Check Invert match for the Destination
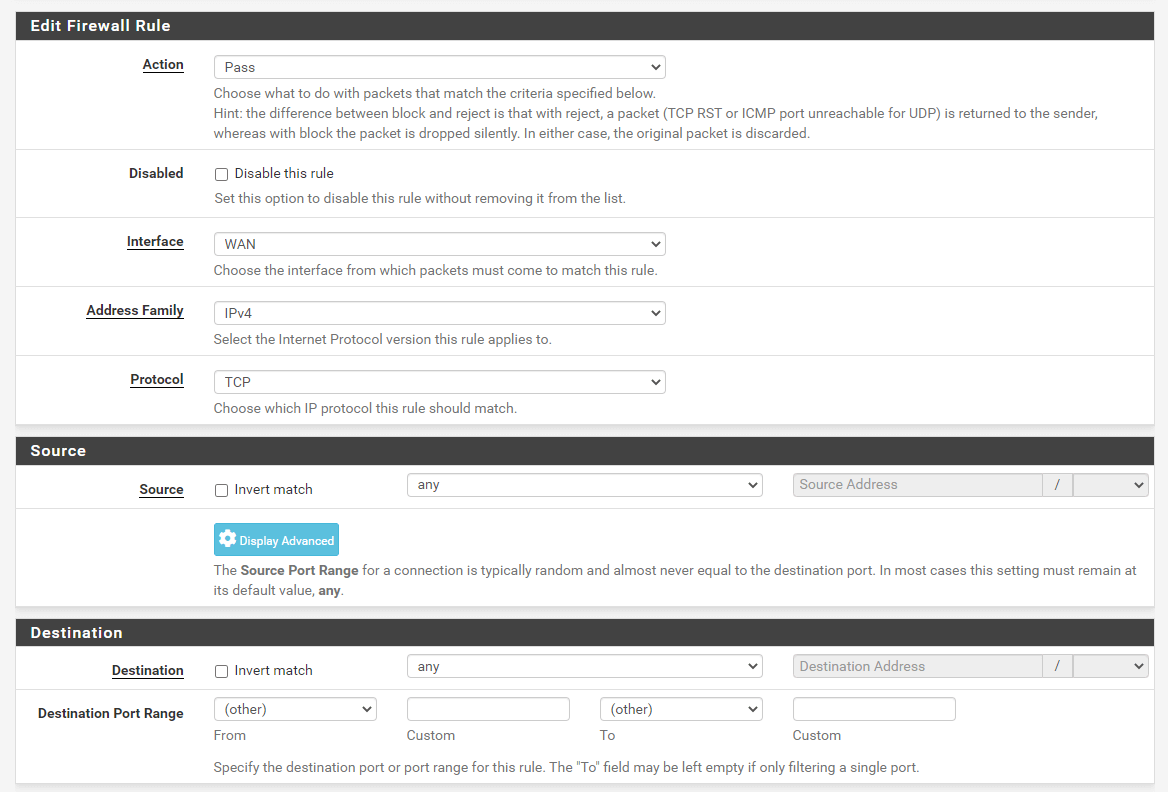This screenshot has width=1168, height=792. click(221, 671)
